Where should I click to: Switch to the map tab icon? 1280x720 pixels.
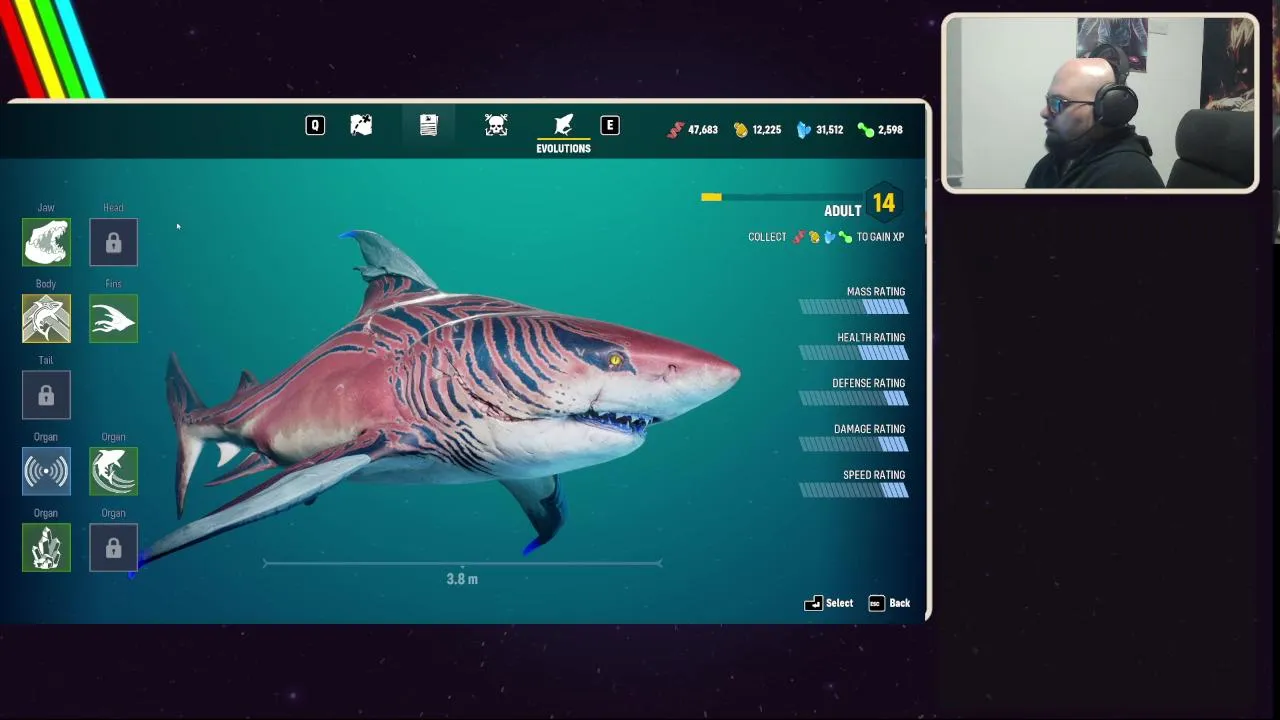click(361, 125)
